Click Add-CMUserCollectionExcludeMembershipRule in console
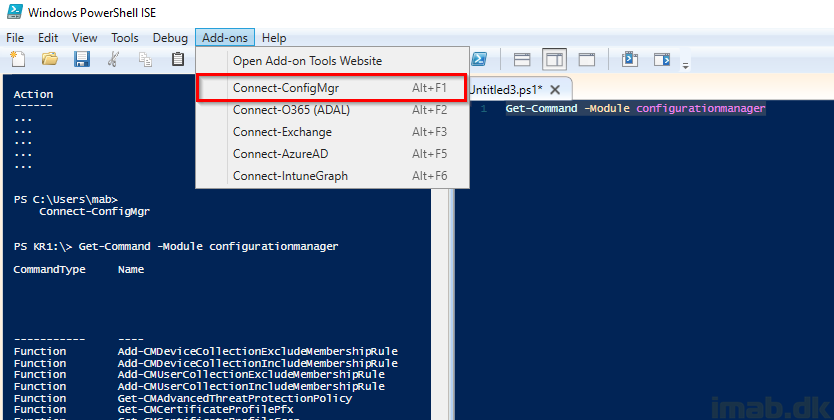The width and height of the screenshot is (834, 420). pos(251,374)
